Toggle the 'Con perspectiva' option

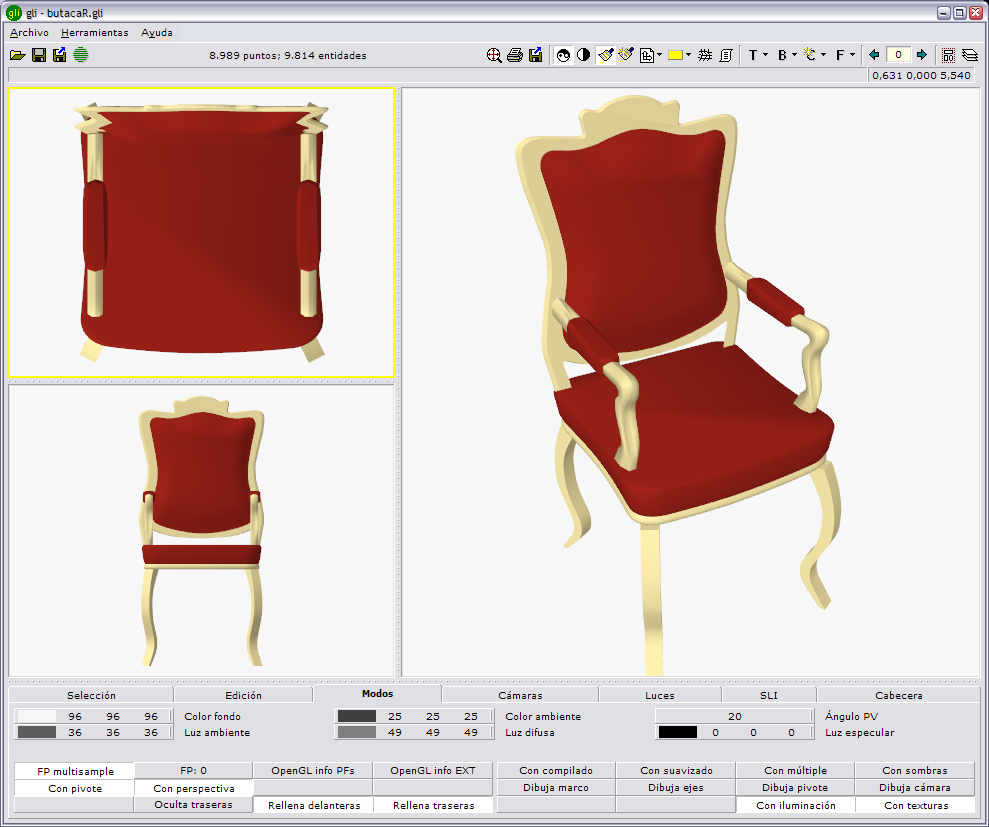tap(194, 788)
